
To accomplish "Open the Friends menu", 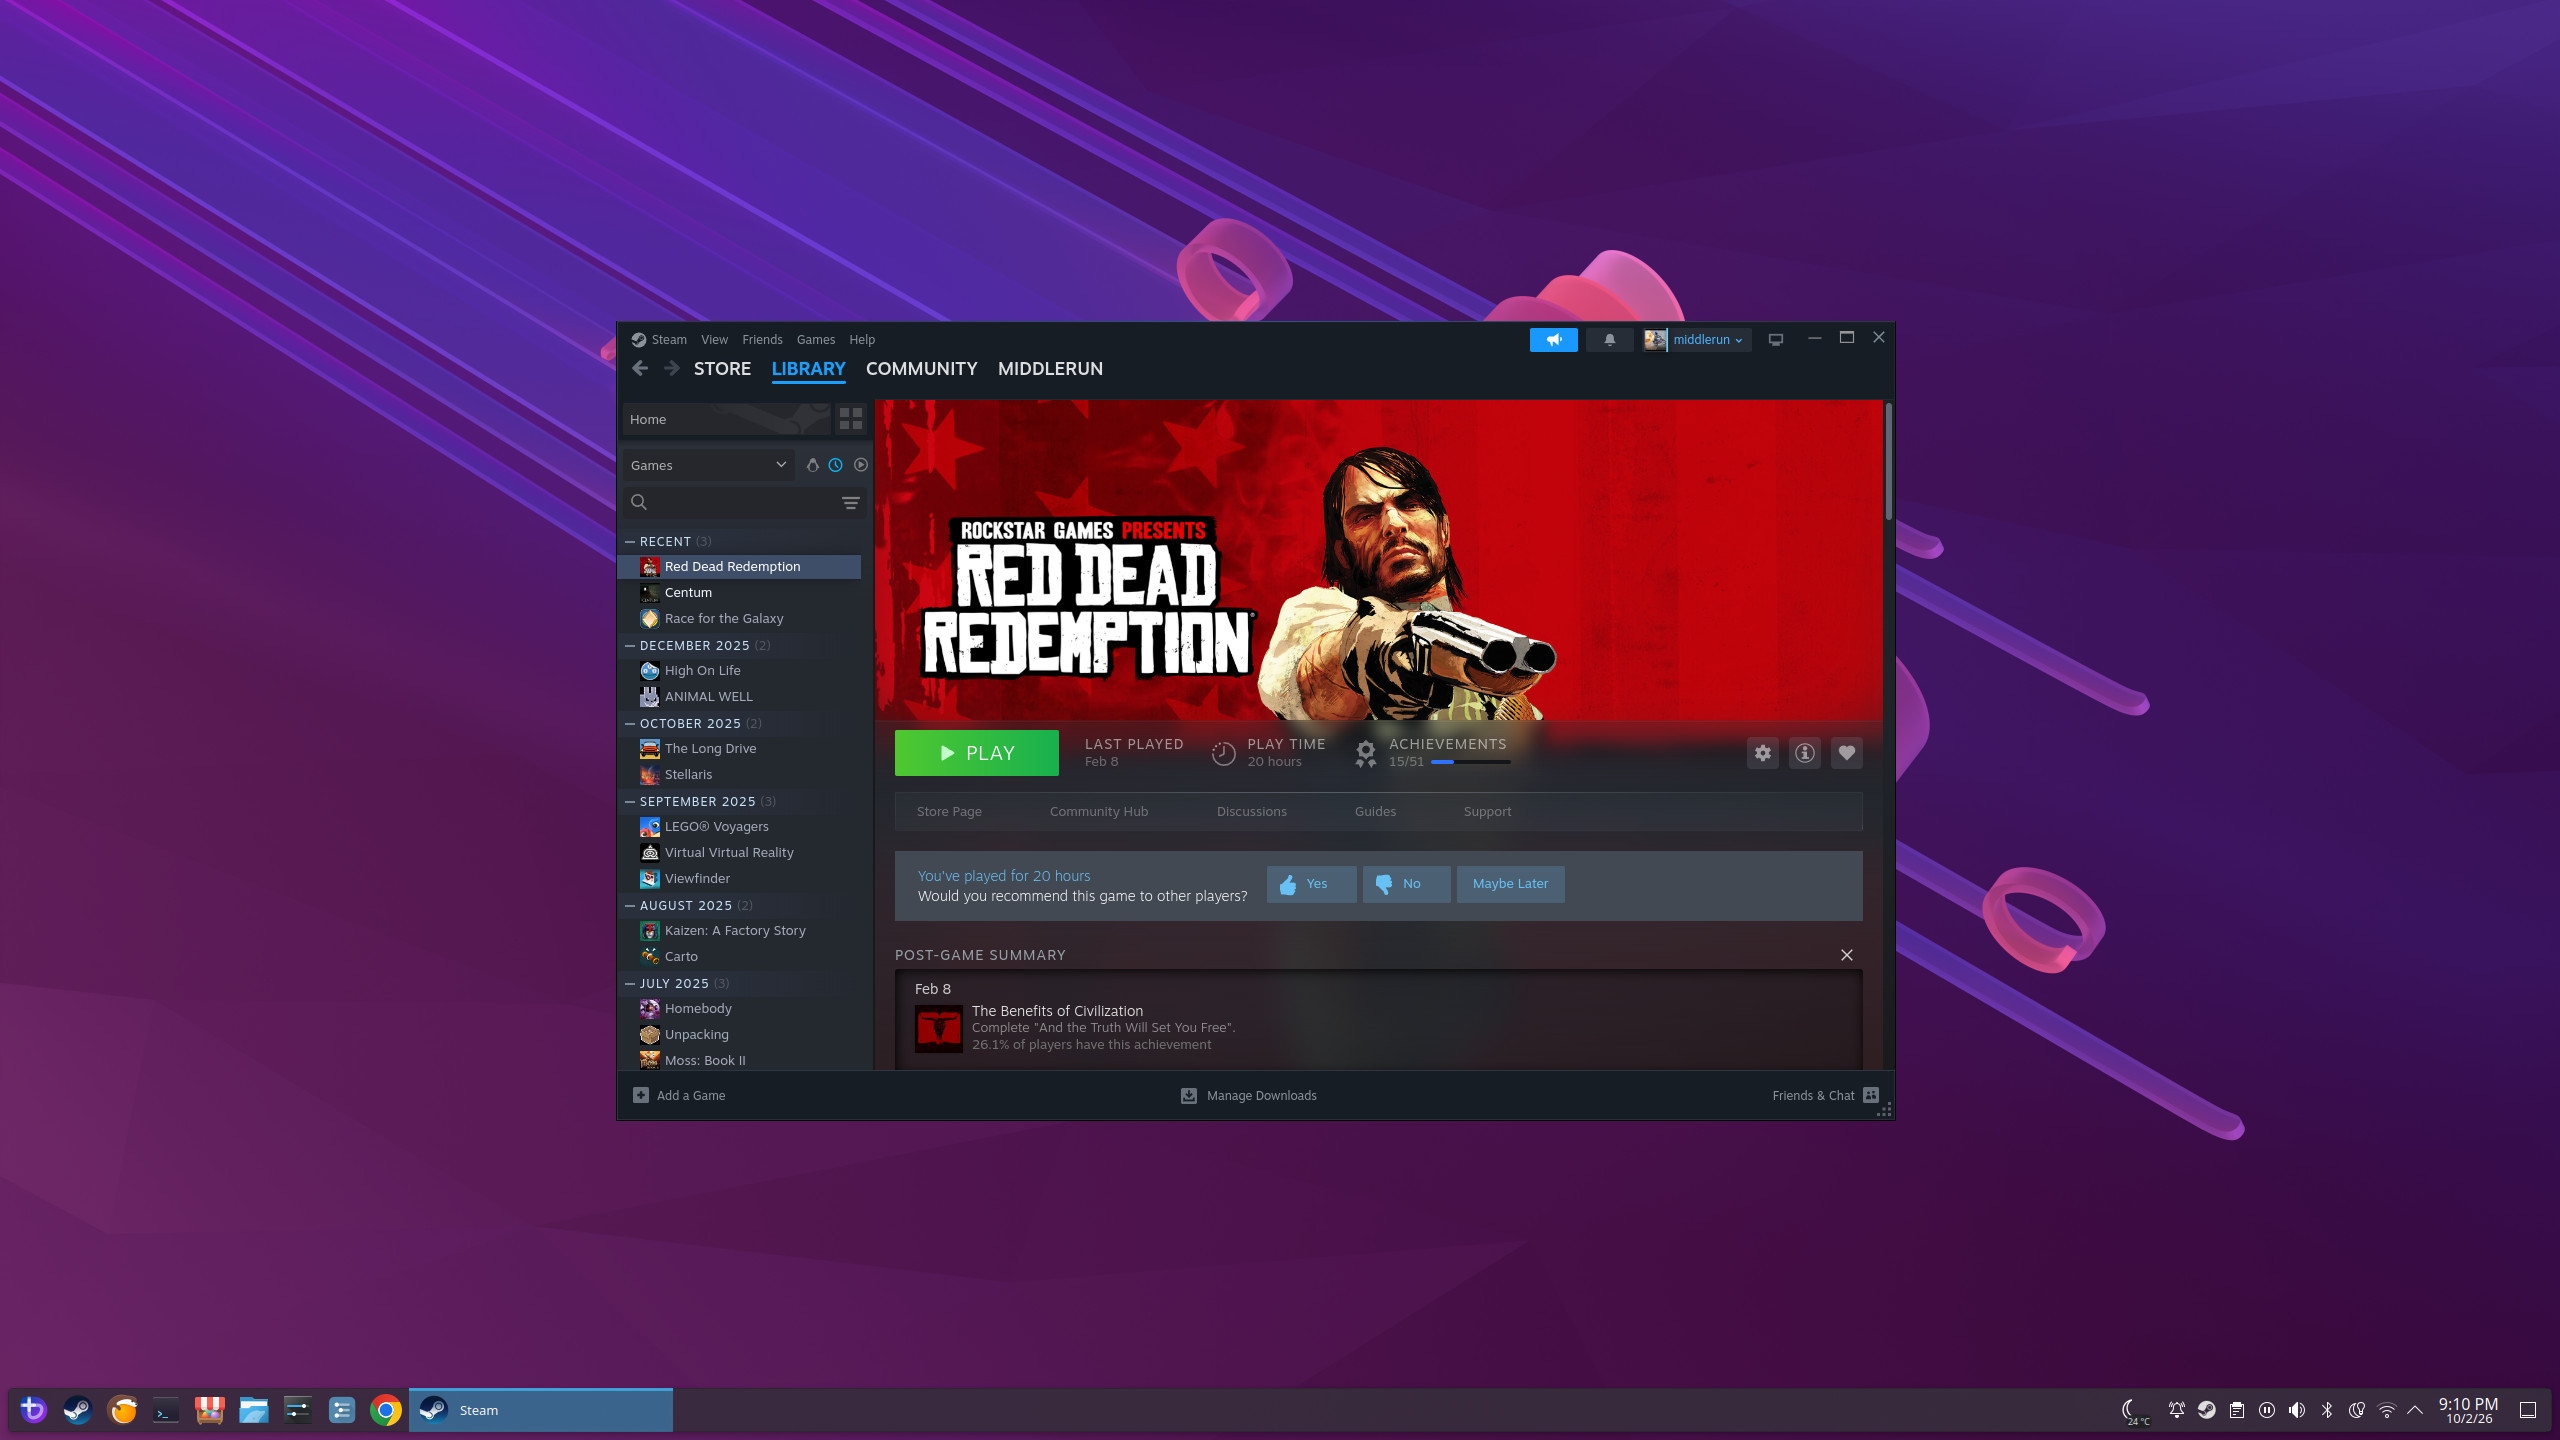I will (762, 340).
